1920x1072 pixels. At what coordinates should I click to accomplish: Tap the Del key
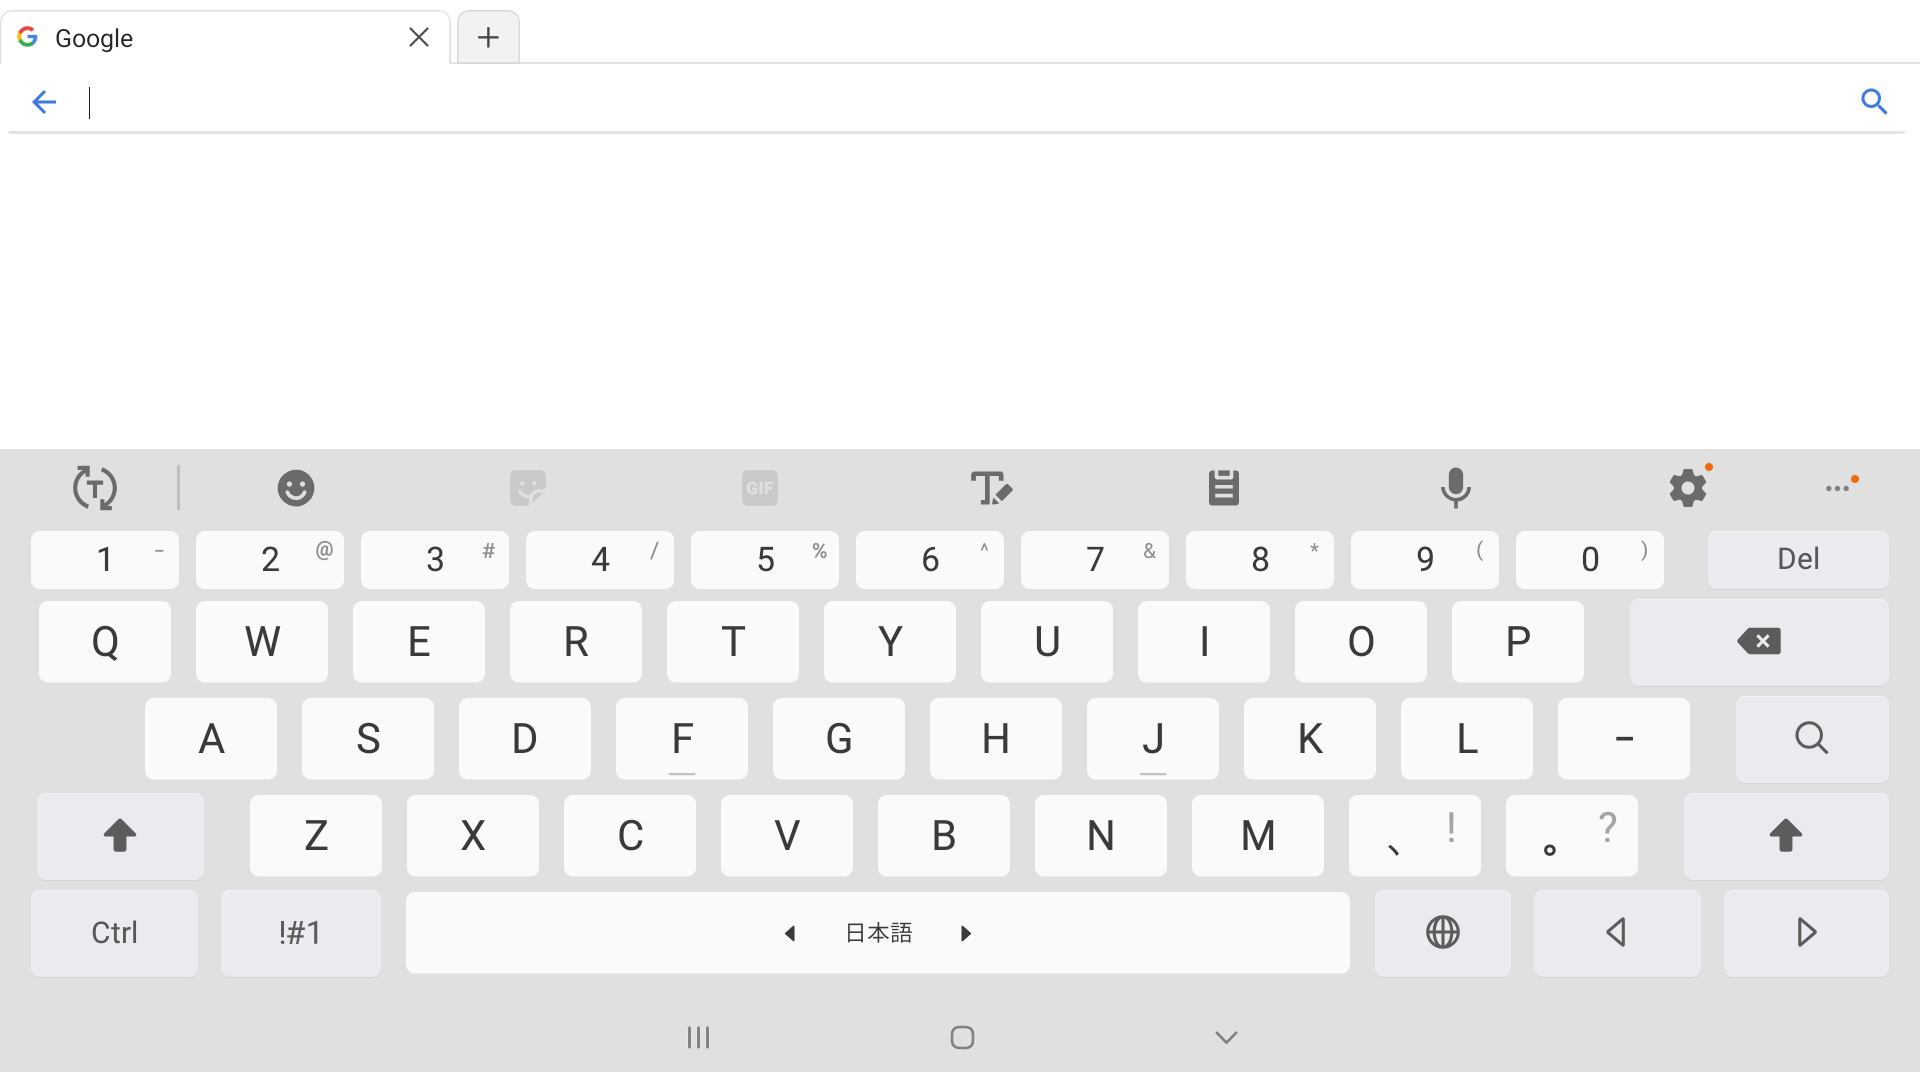tap(1798, 559)
